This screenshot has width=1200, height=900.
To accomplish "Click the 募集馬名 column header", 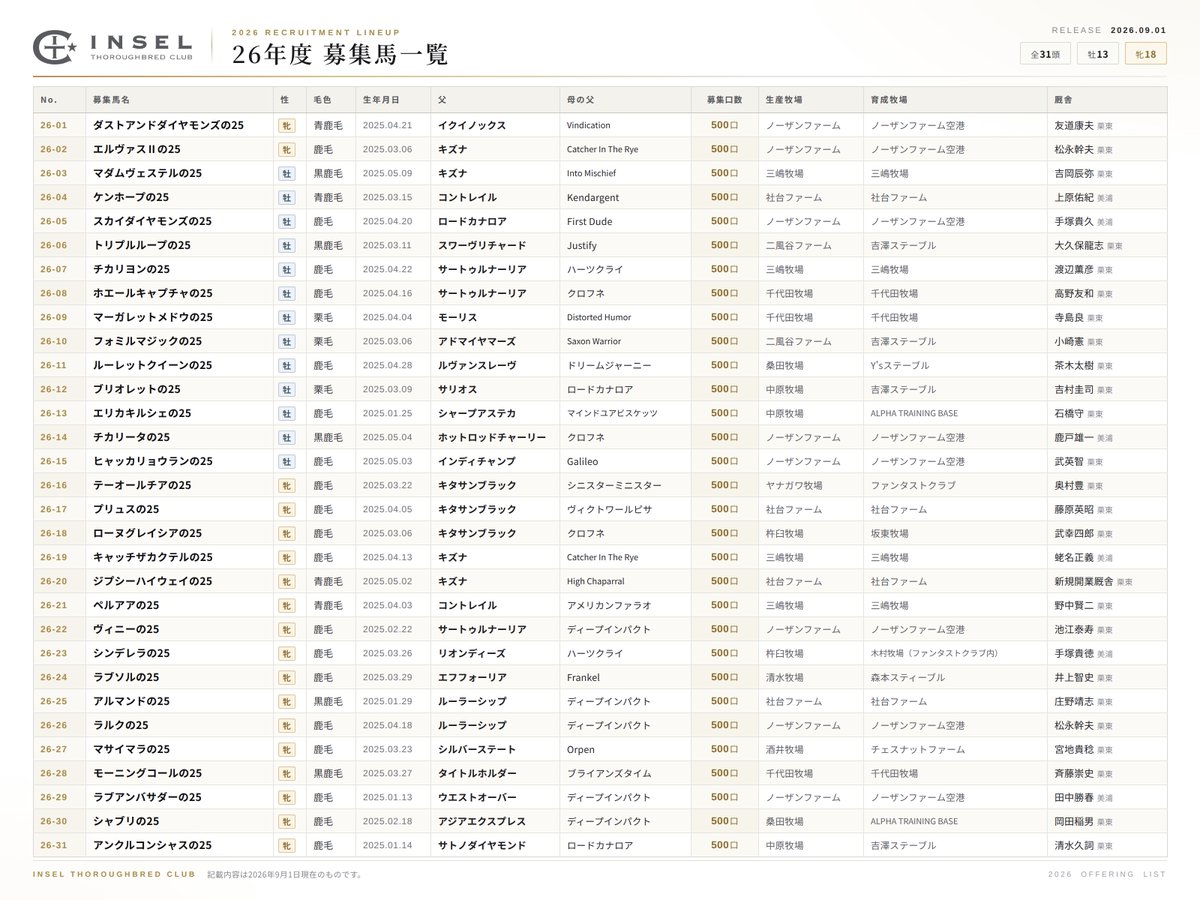I will coord(111,100).
